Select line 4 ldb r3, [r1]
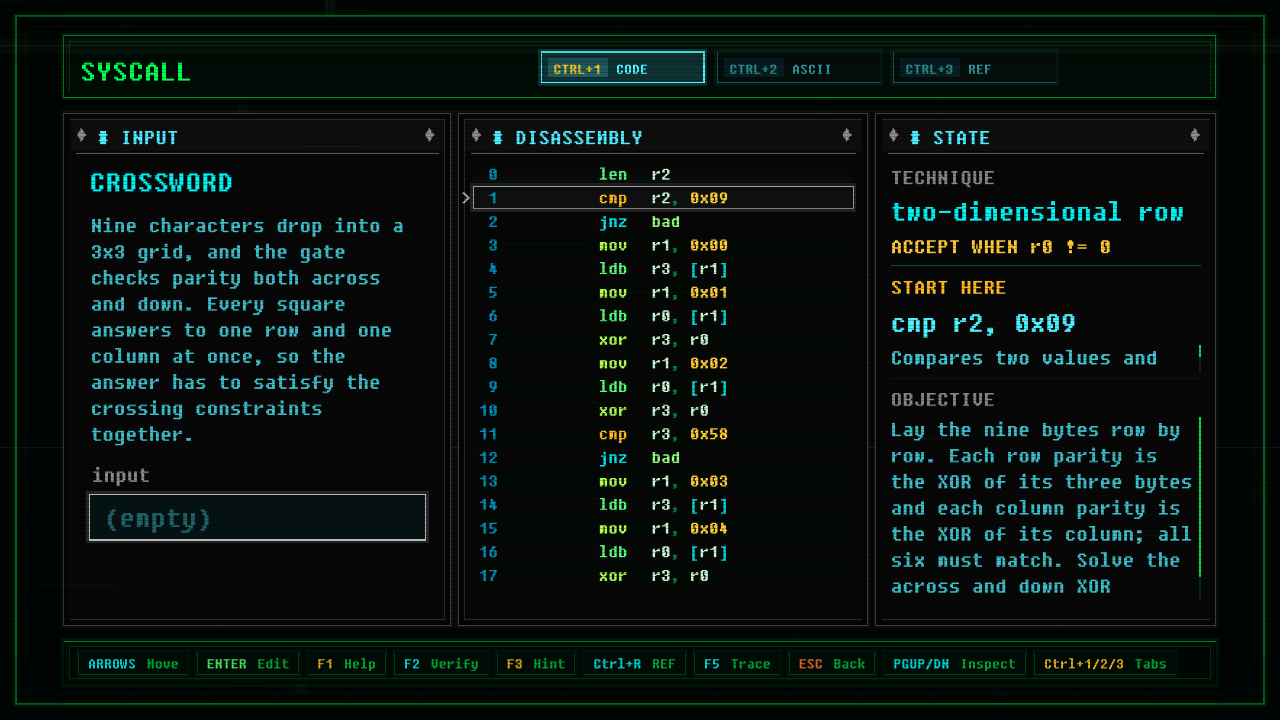Screen dimensions: 1280x720 663,269
